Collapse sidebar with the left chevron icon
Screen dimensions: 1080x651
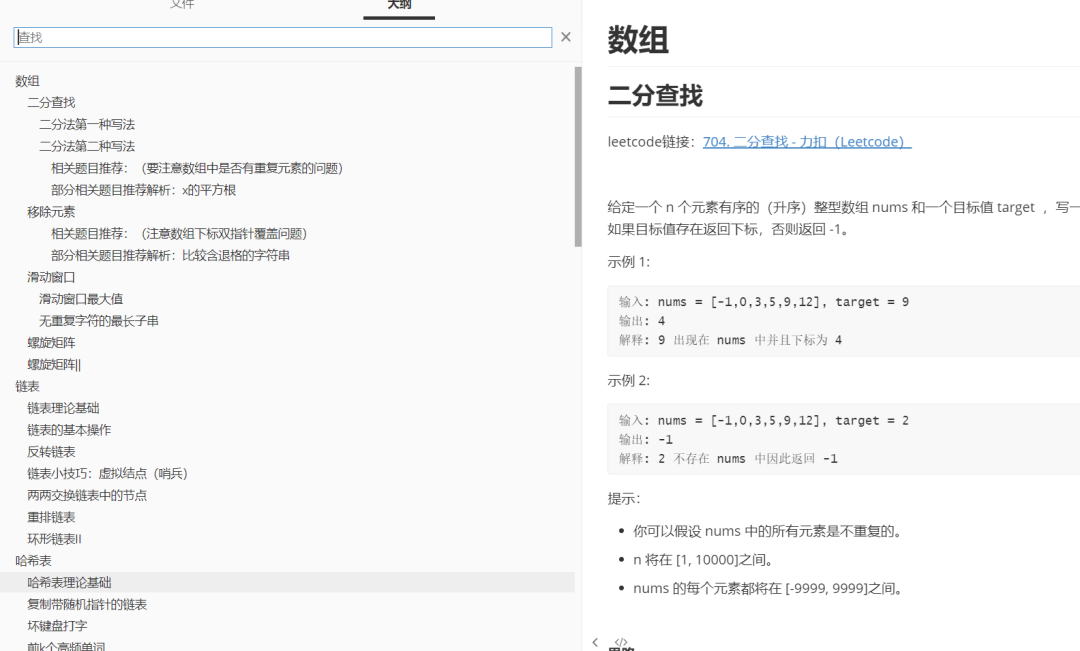[595, 642]
